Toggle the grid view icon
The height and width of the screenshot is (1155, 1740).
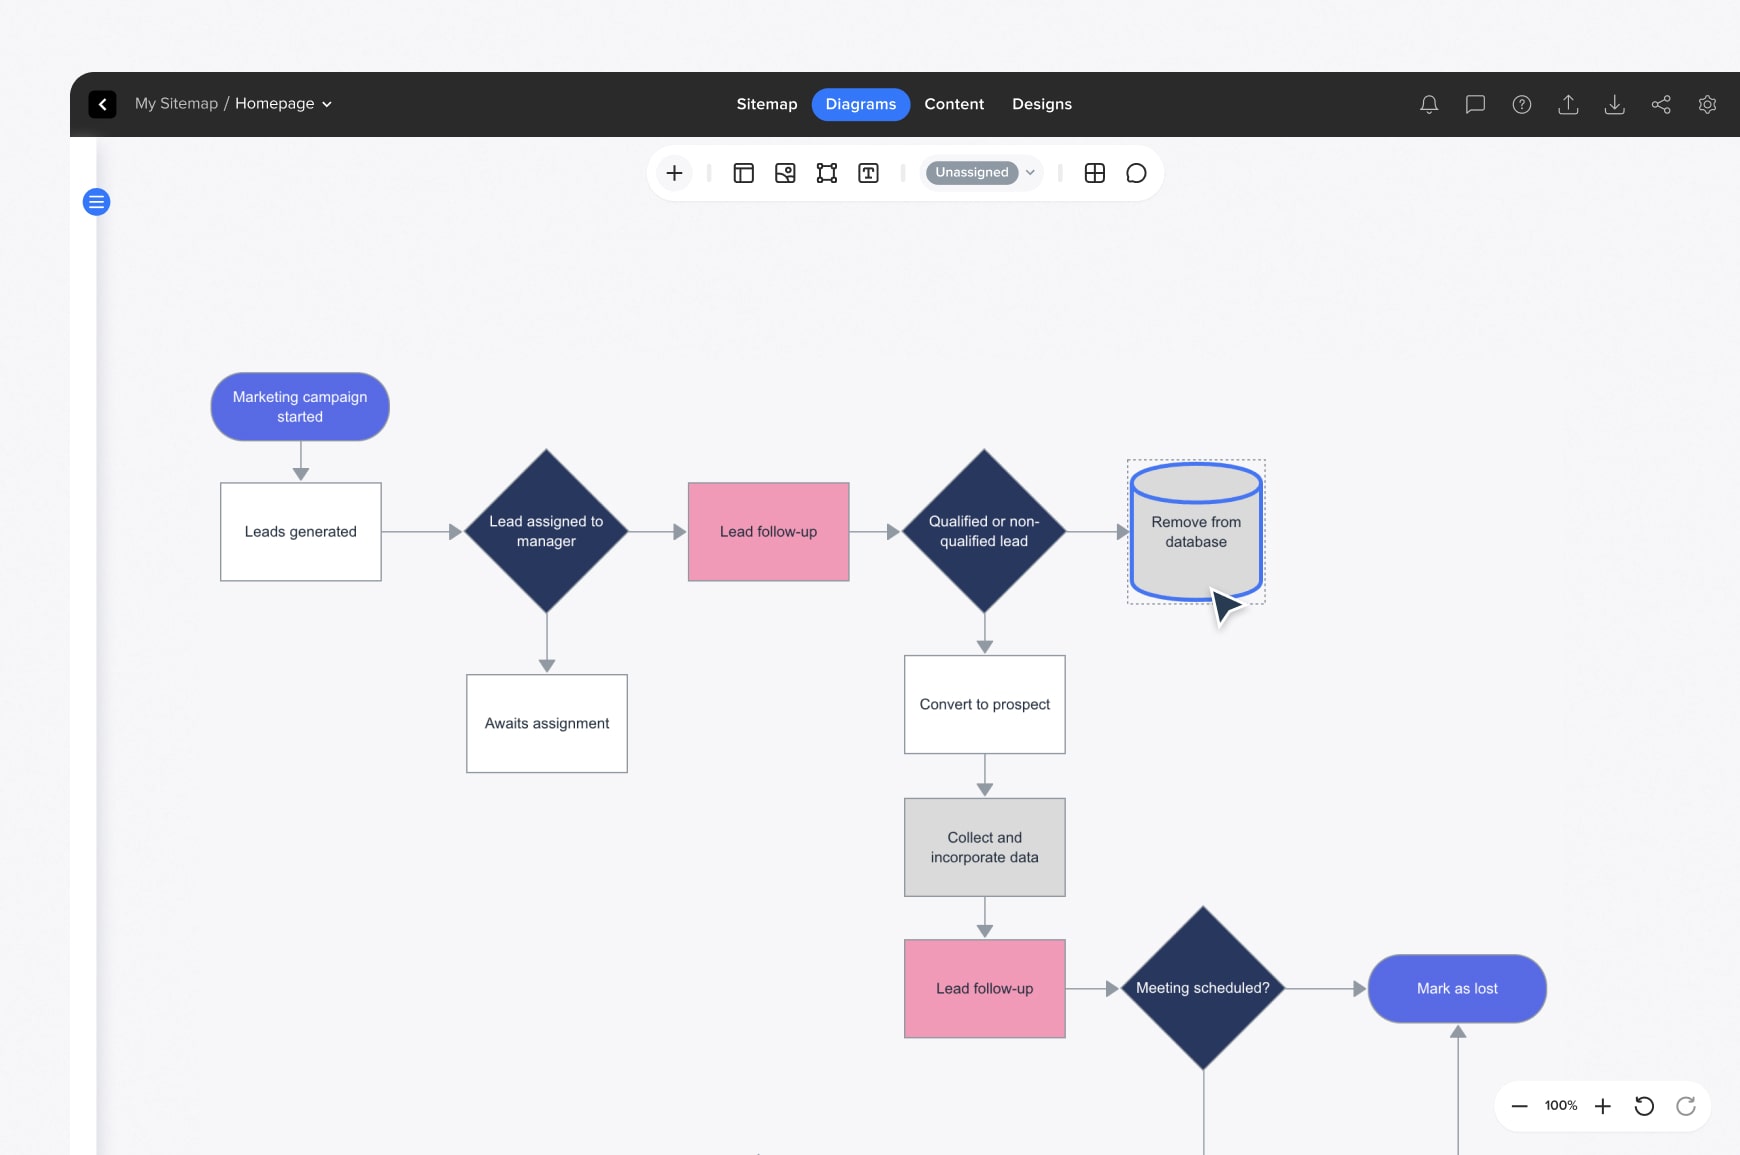1094,173
